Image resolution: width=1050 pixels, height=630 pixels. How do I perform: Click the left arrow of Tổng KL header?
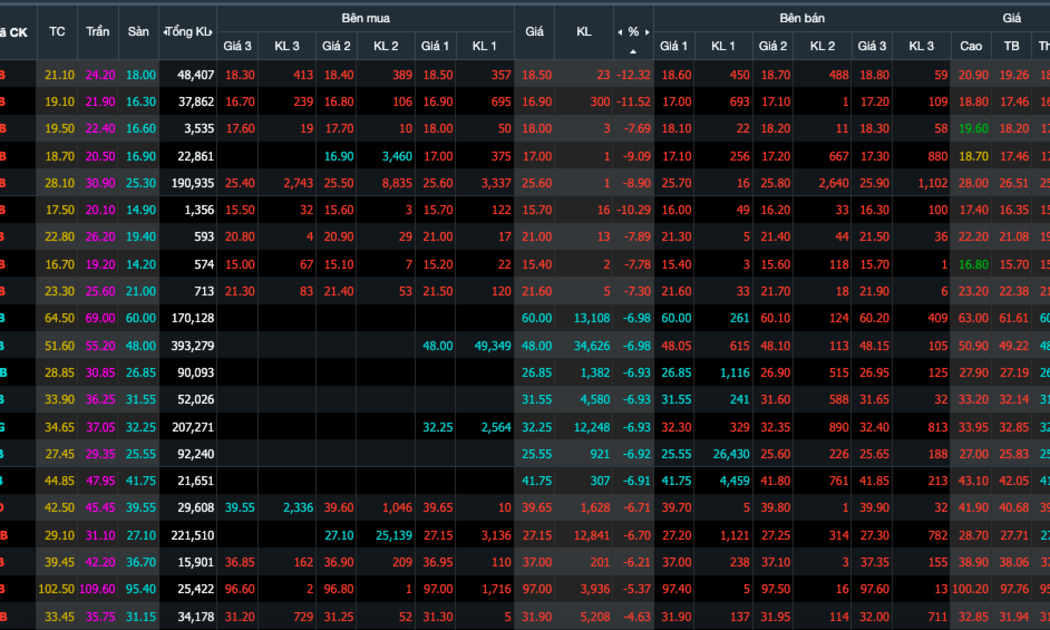tap(165, 32)
